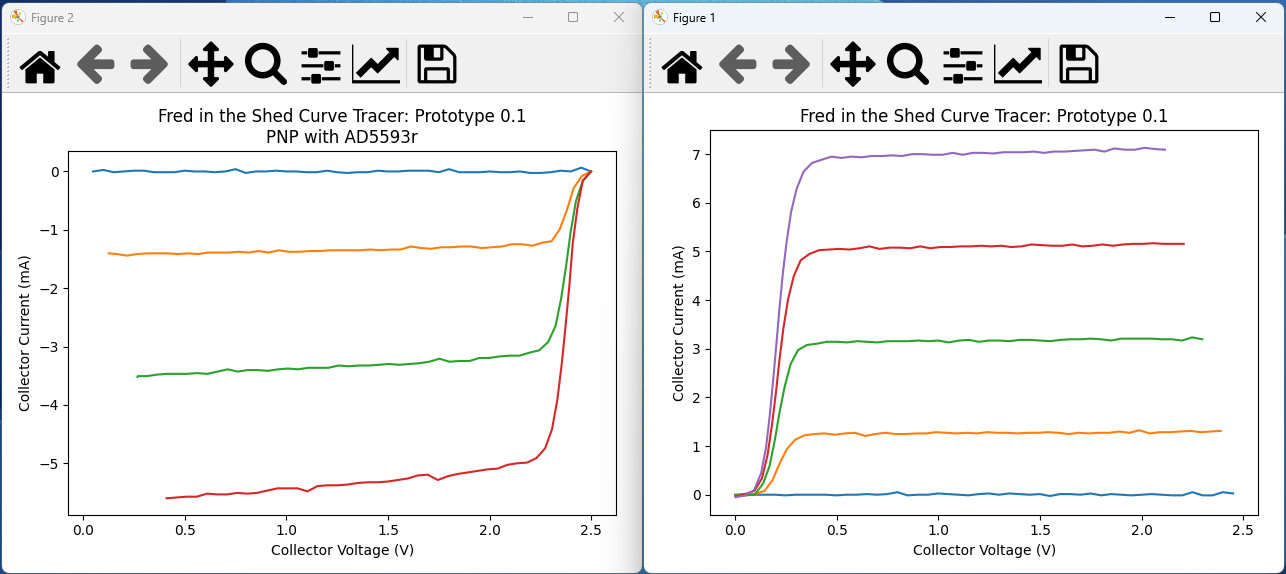1286x574 pixels.
Task: Save Figure 2 with the floppy icon
Action: (437, 64)
